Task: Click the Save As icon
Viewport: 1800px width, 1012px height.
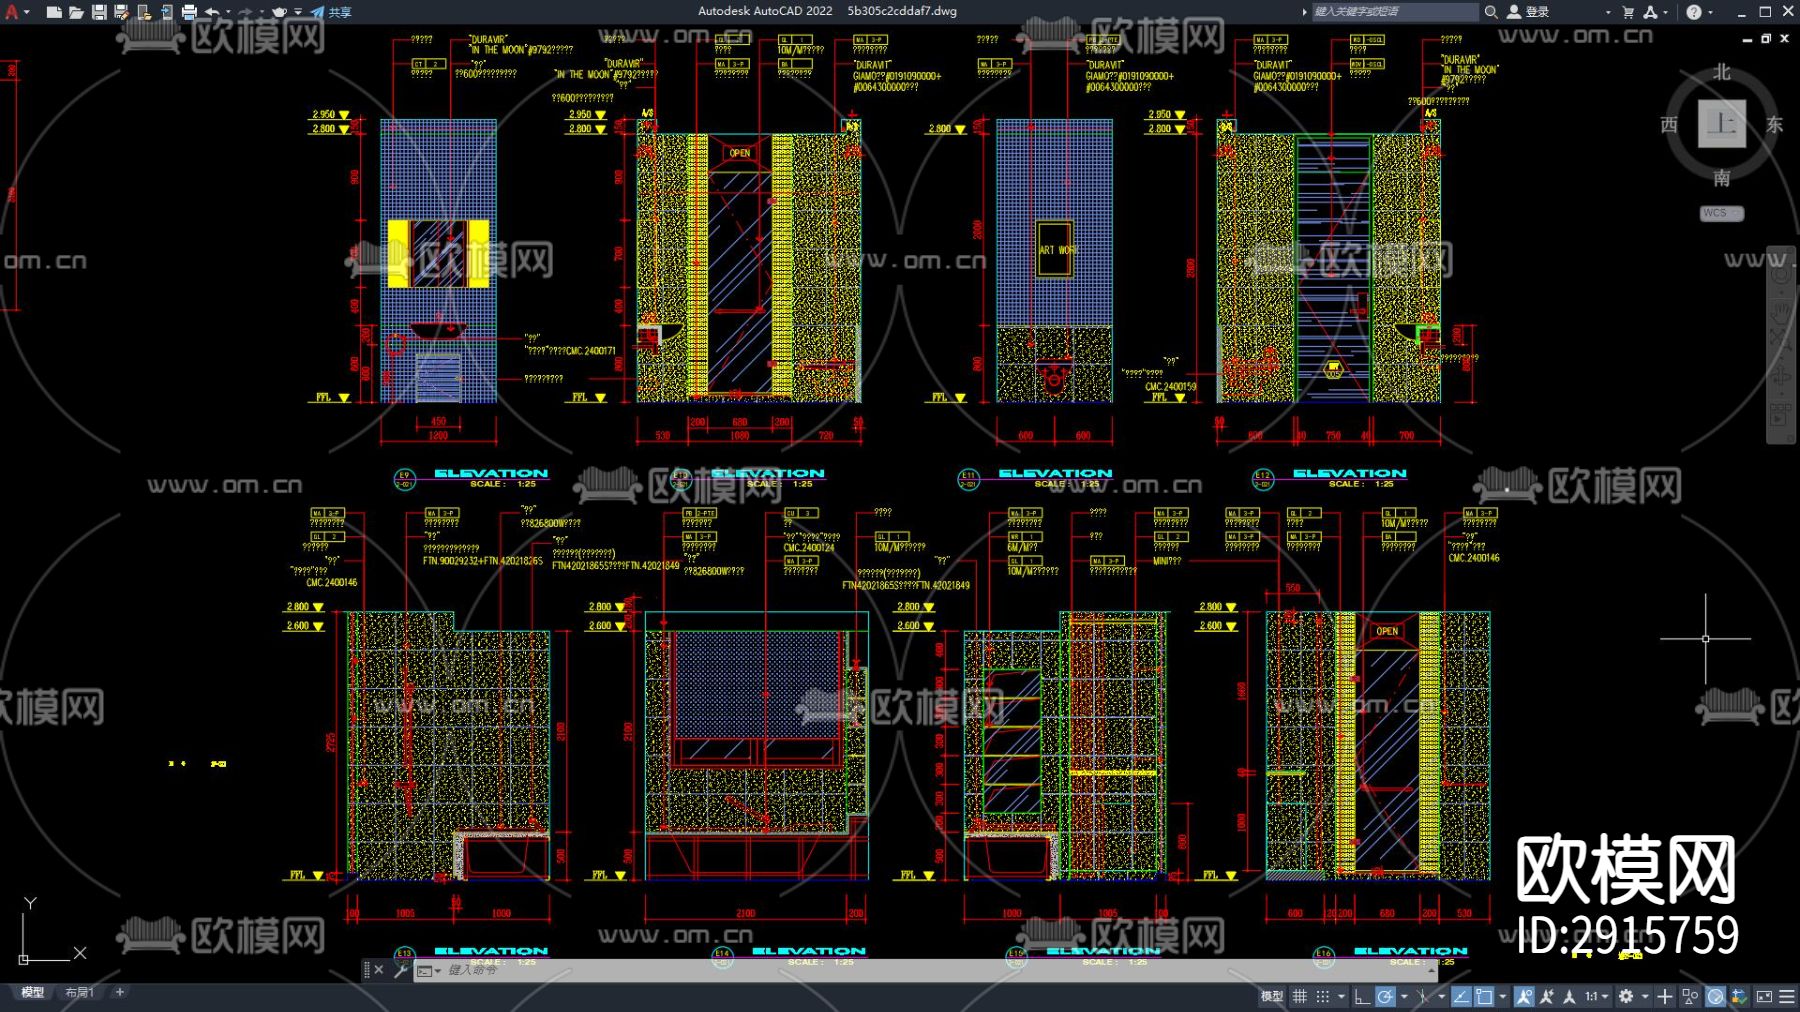Action: 121,12
